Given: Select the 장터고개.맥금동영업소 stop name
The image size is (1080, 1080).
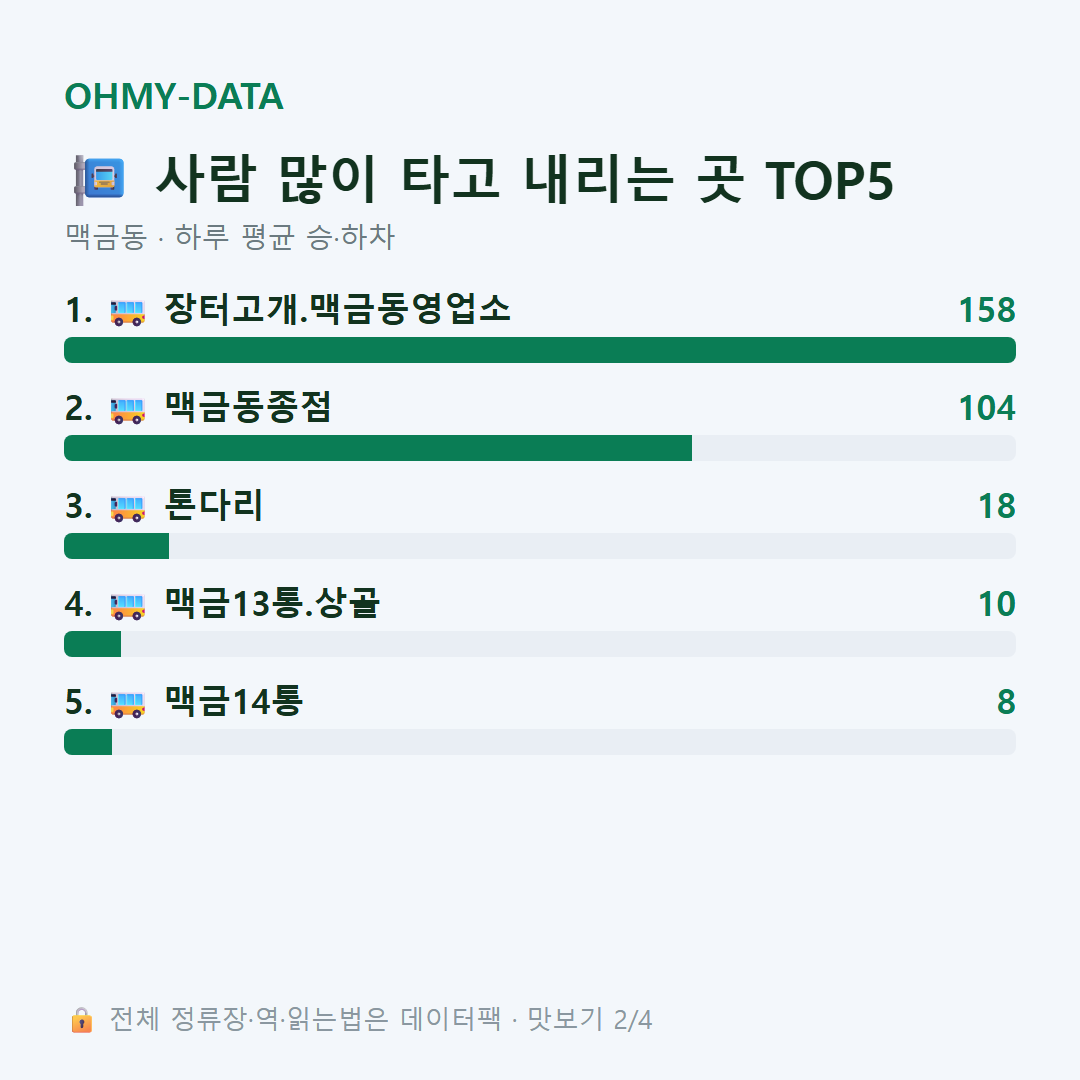Looking at the screenshot, I should point(338,309).
